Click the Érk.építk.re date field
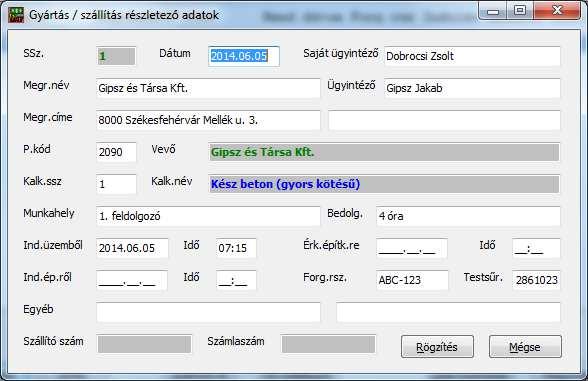The height and width of the screenshot is (381, 588). coord(412,248)
